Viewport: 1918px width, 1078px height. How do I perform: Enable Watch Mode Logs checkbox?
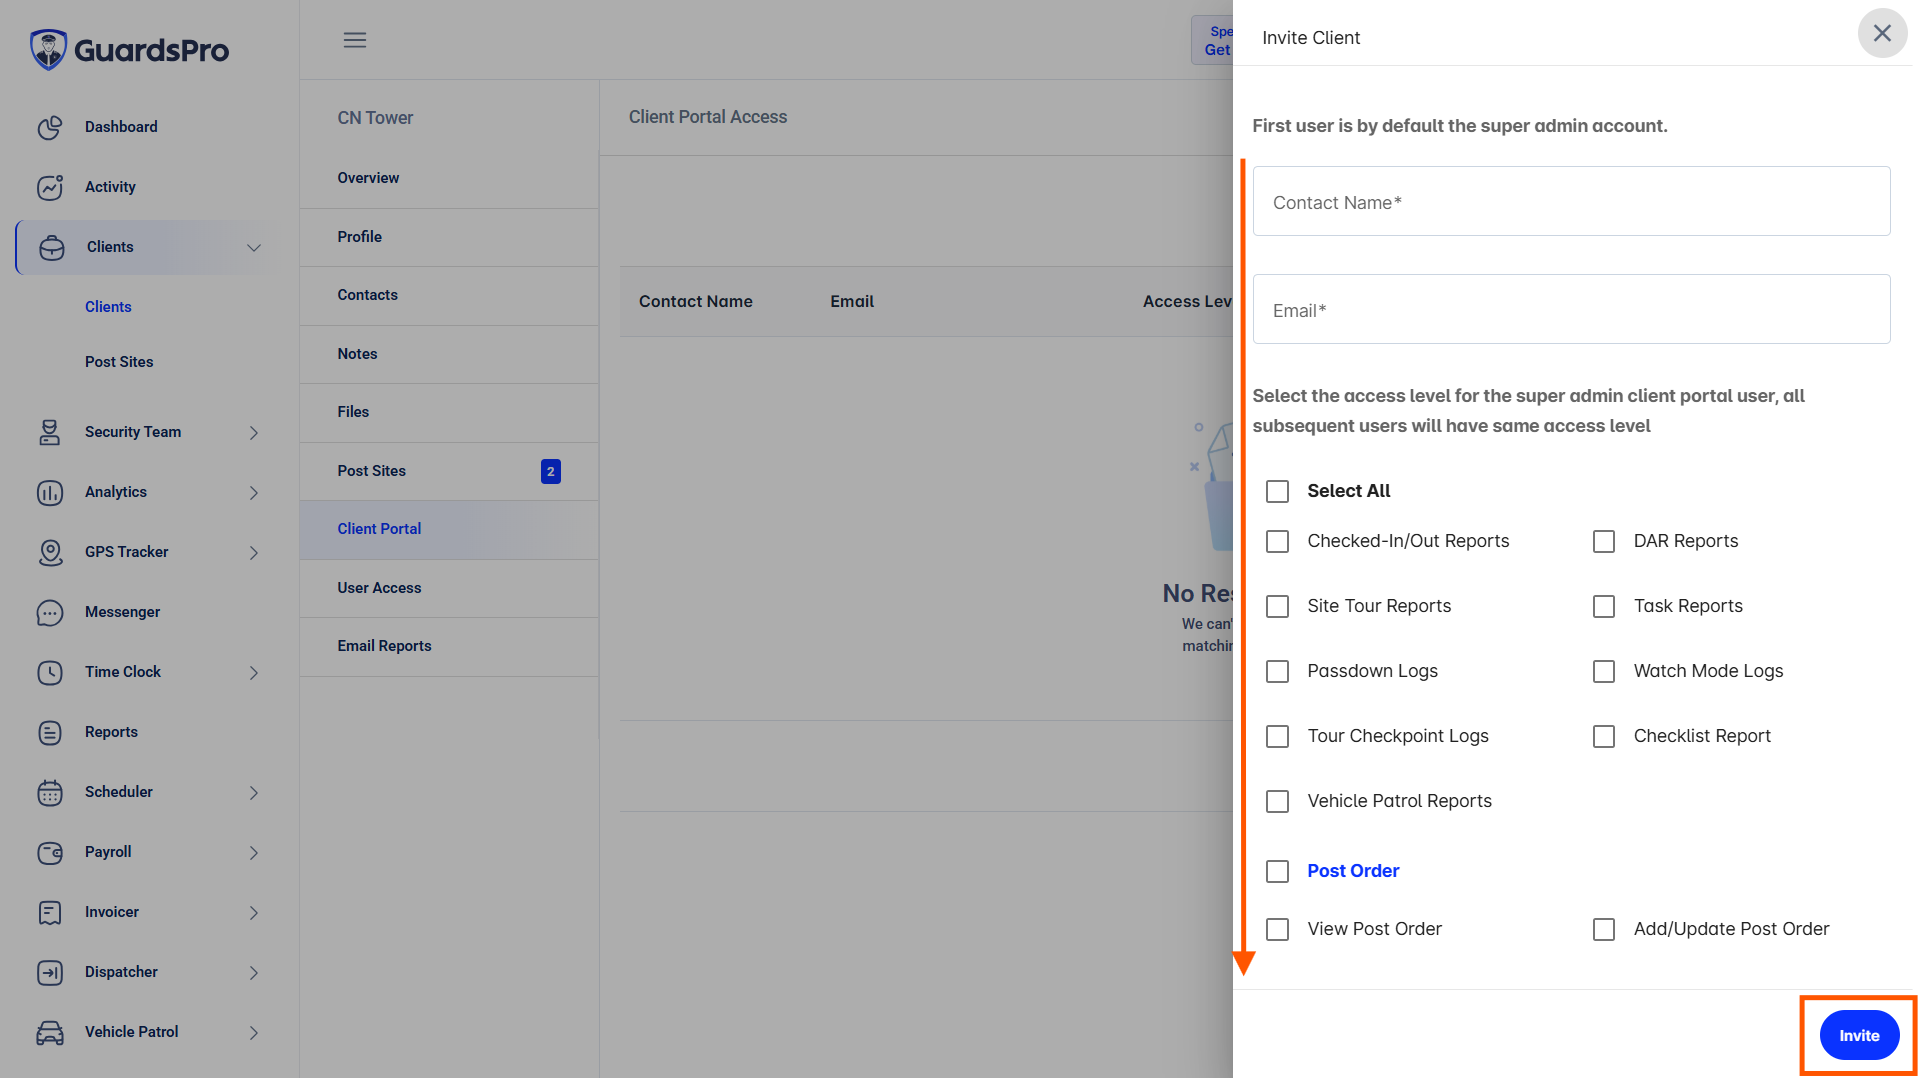(x=1604, y=671)
